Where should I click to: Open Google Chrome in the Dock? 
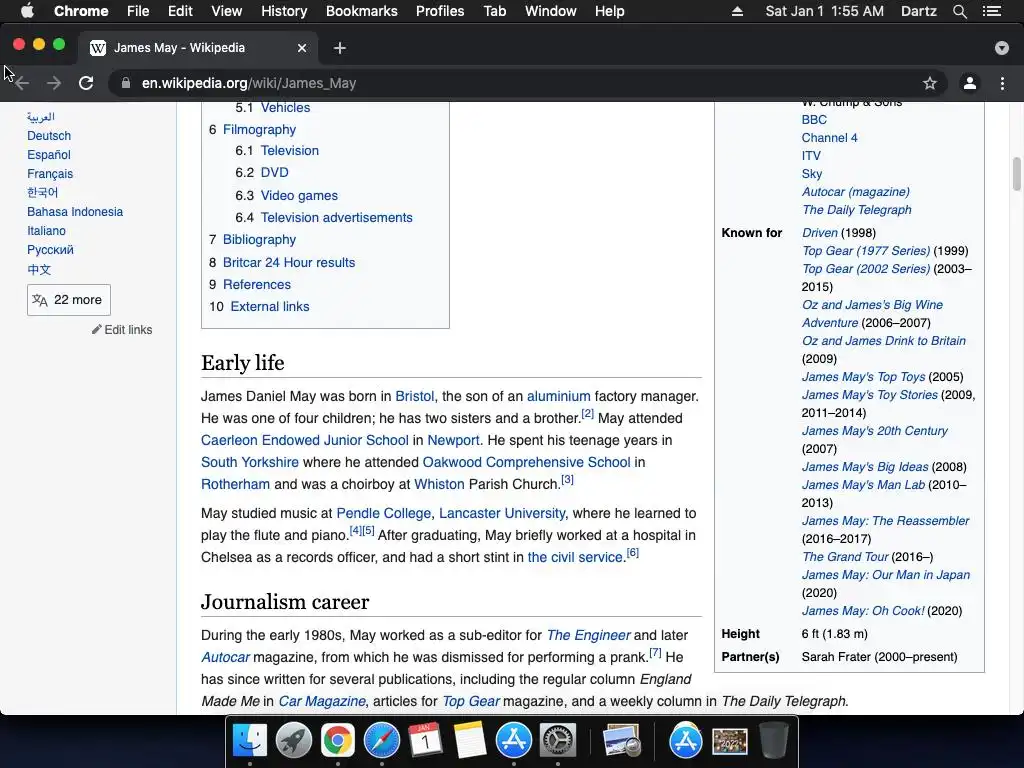coord(338,740)
